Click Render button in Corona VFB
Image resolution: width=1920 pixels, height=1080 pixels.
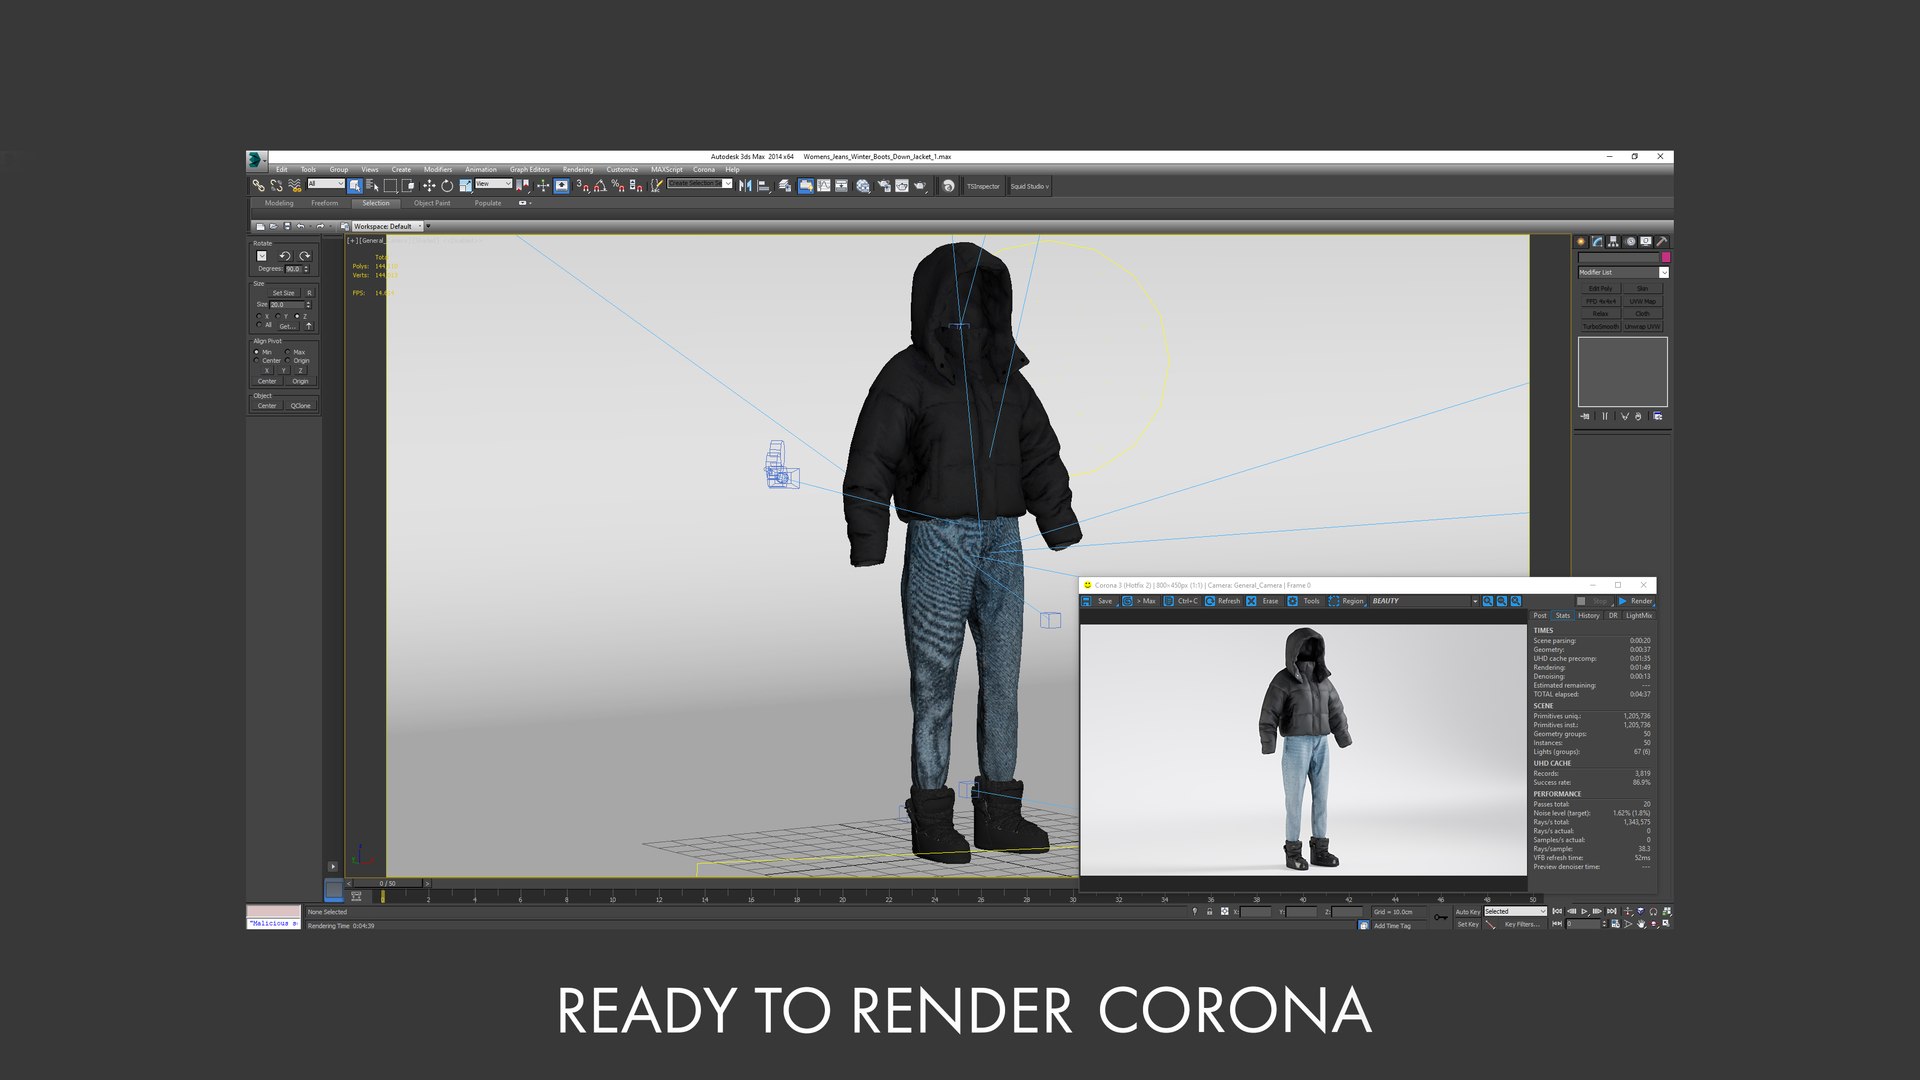pos(1637,601)
